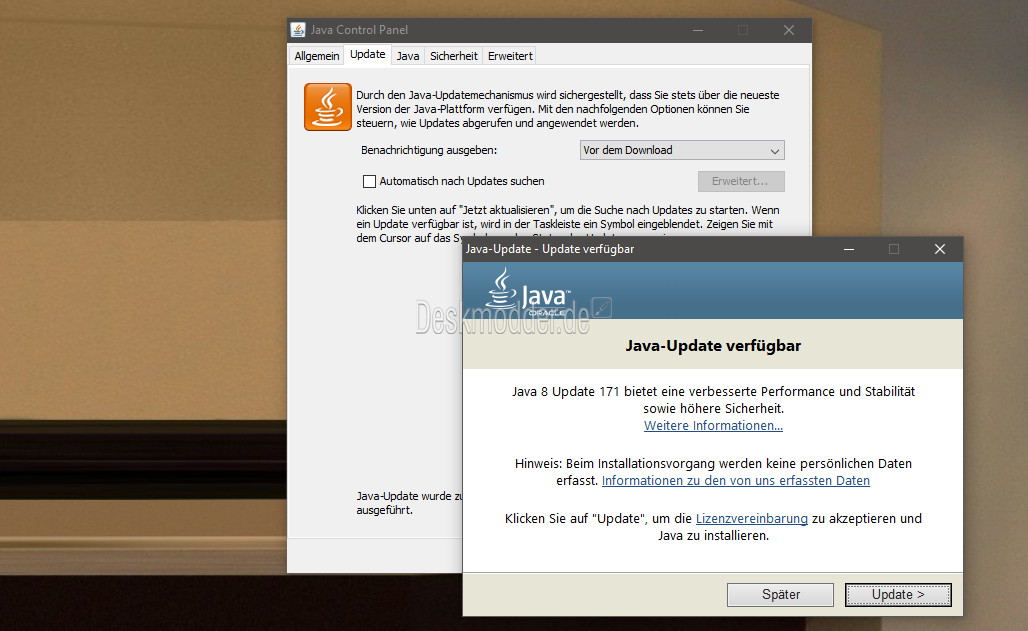This screenshot has width=1028, height=631.
Task: Open the 'Weitere Informationen...' link
Action: click(x=713, y=426)
